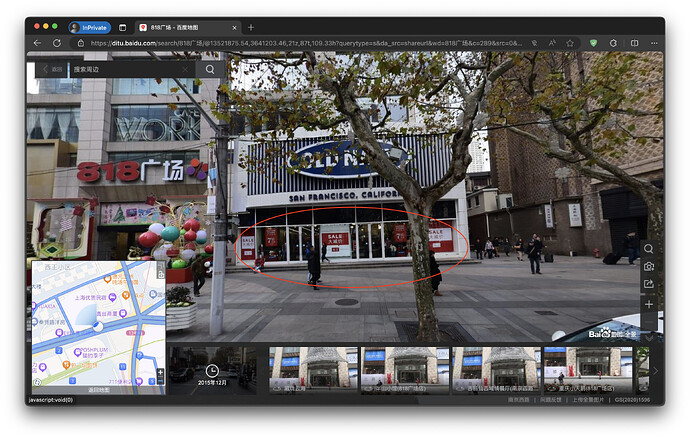690x438 pixels.
Task: Show next thumbnails with right chevron arrow
Action: click(655, 371)
